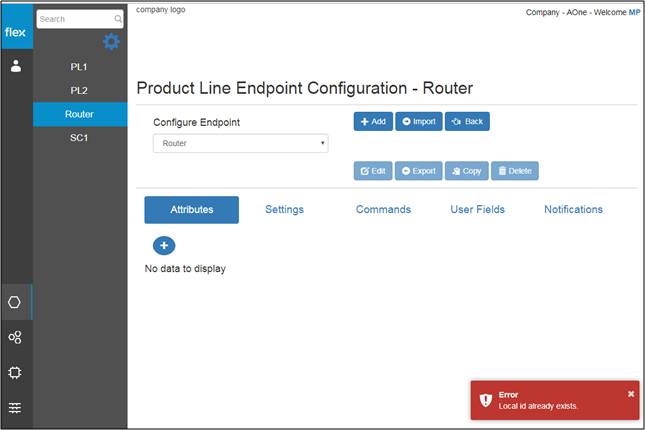Click the round blue plus add-attribute button

[x=164, y=246]
